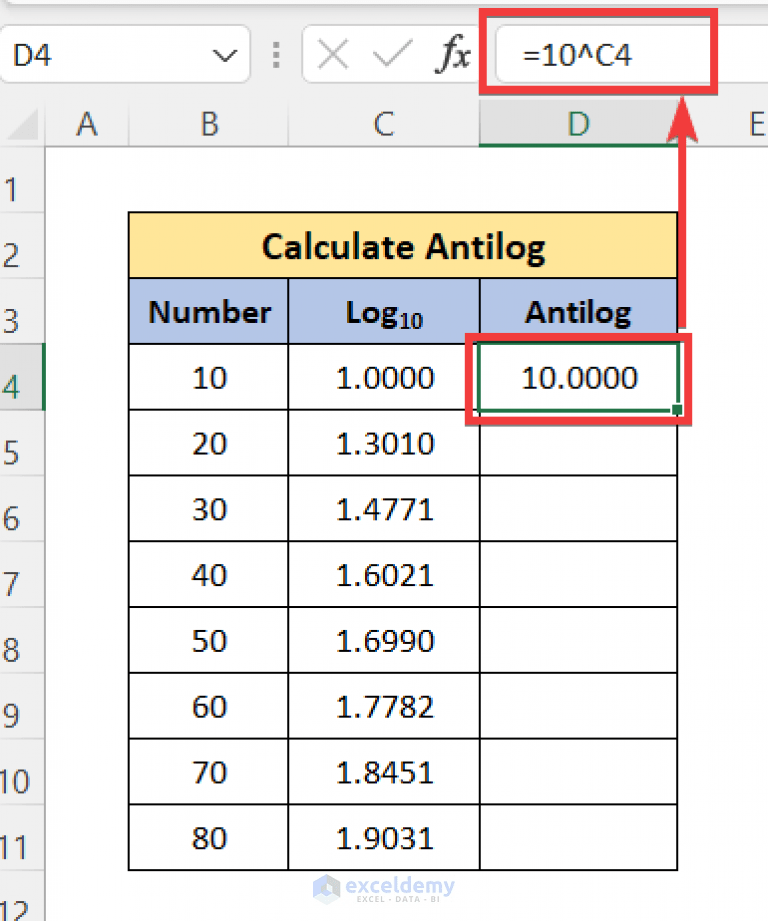Click the green fill handle on cell D4
Viewport: 768px width, 921px height.
[x=676, y=409]
